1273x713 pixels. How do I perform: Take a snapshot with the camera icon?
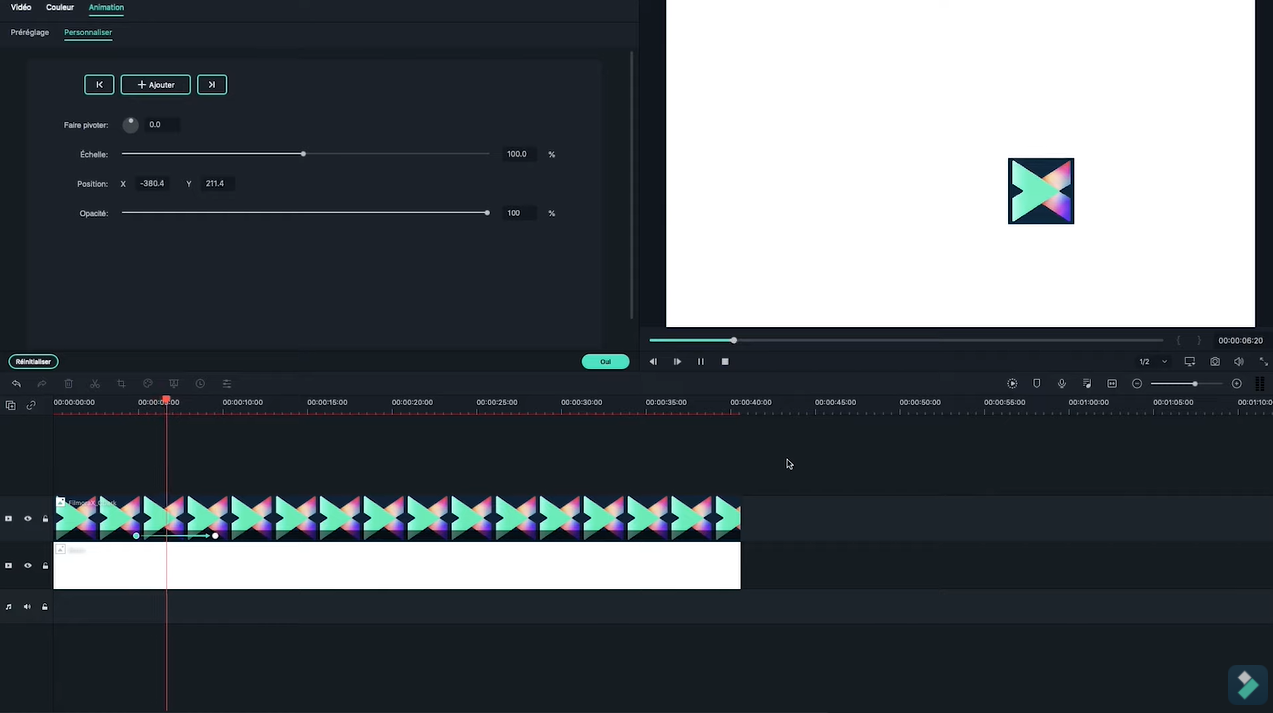click(1215, 362)
